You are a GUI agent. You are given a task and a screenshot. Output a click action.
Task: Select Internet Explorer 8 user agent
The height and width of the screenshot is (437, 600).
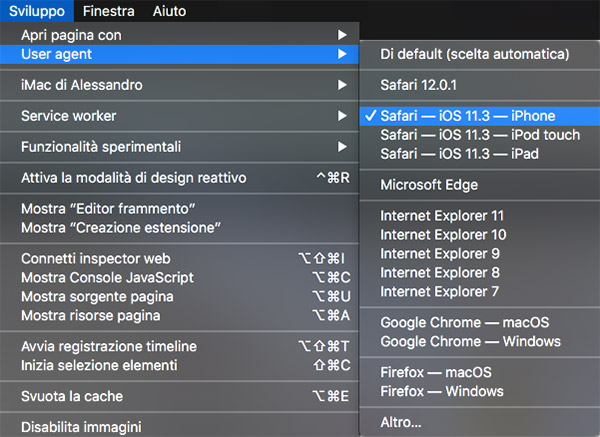click(480, 273)
